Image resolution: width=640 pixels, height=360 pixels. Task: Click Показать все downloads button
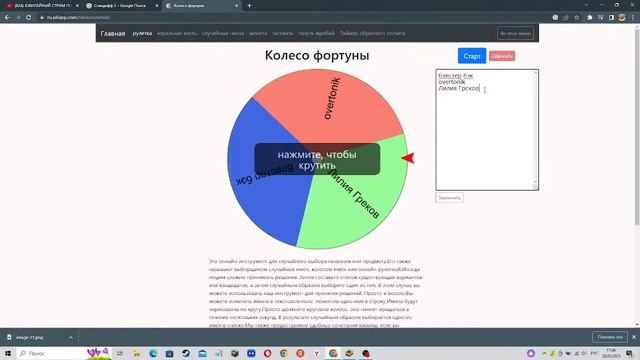point(610,337)
